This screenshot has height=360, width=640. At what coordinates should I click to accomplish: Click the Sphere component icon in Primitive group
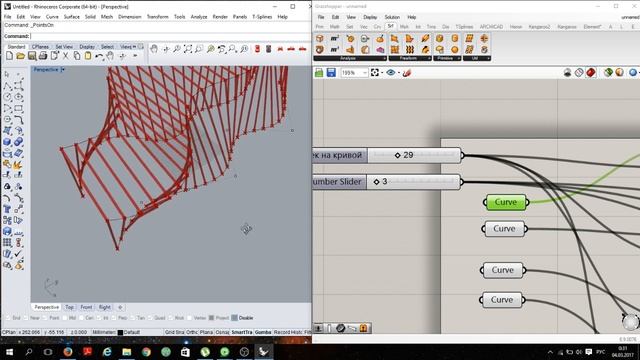pyautogui.click(x=455, y=49)
